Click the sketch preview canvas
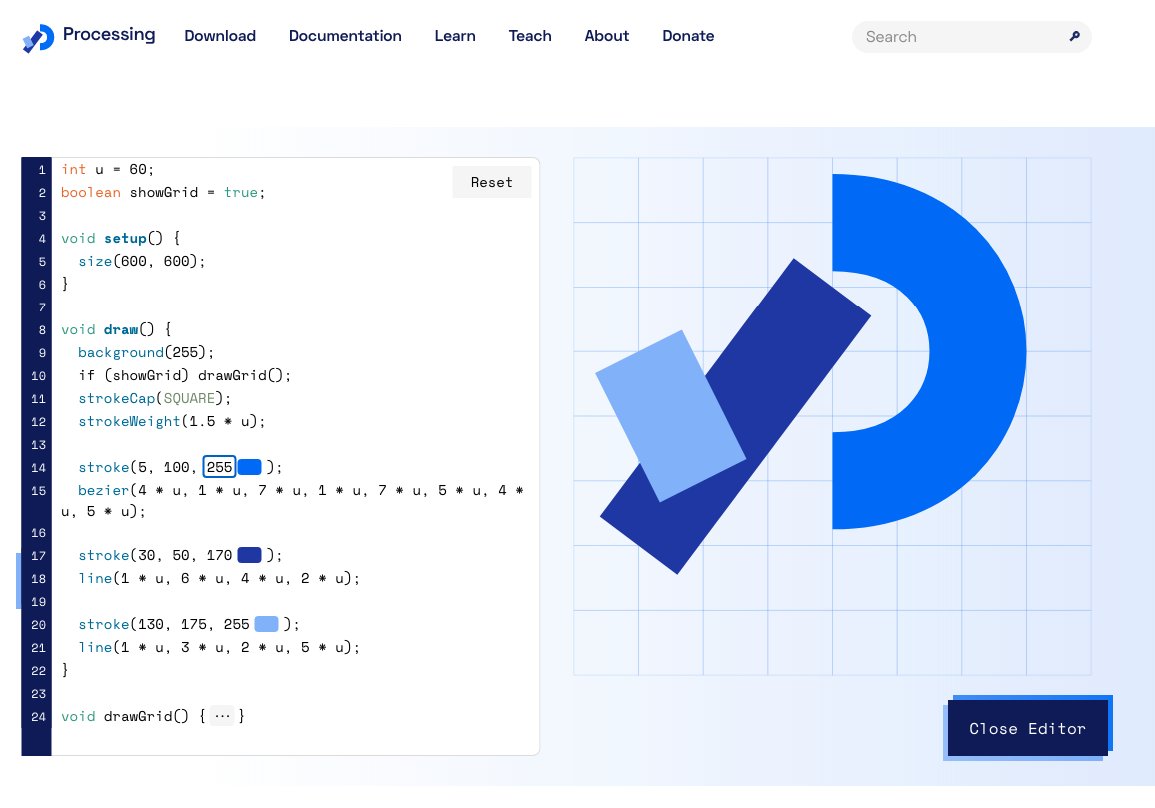This screenshot has height=808, width=1155. 832,418
